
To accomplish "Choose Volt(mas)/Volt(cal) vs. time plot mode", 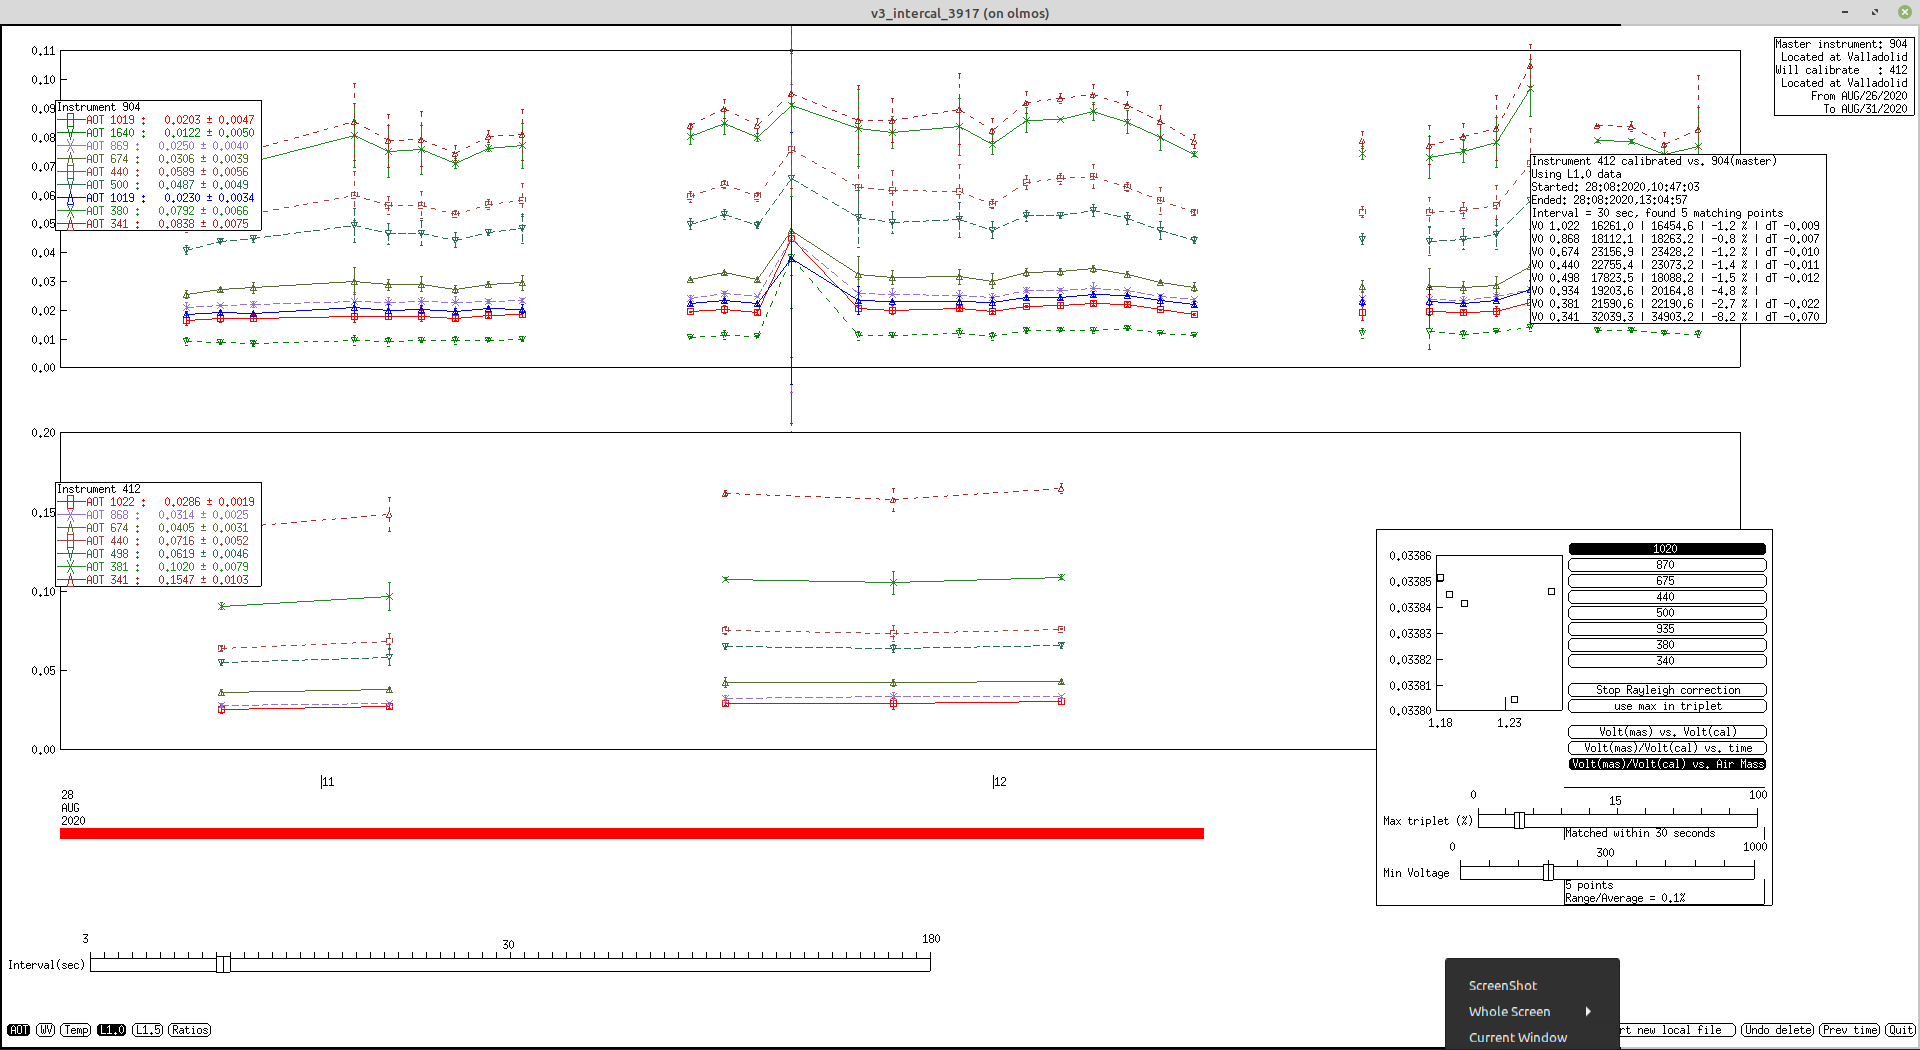I will pyautogui.click(x=1667, y=748).
